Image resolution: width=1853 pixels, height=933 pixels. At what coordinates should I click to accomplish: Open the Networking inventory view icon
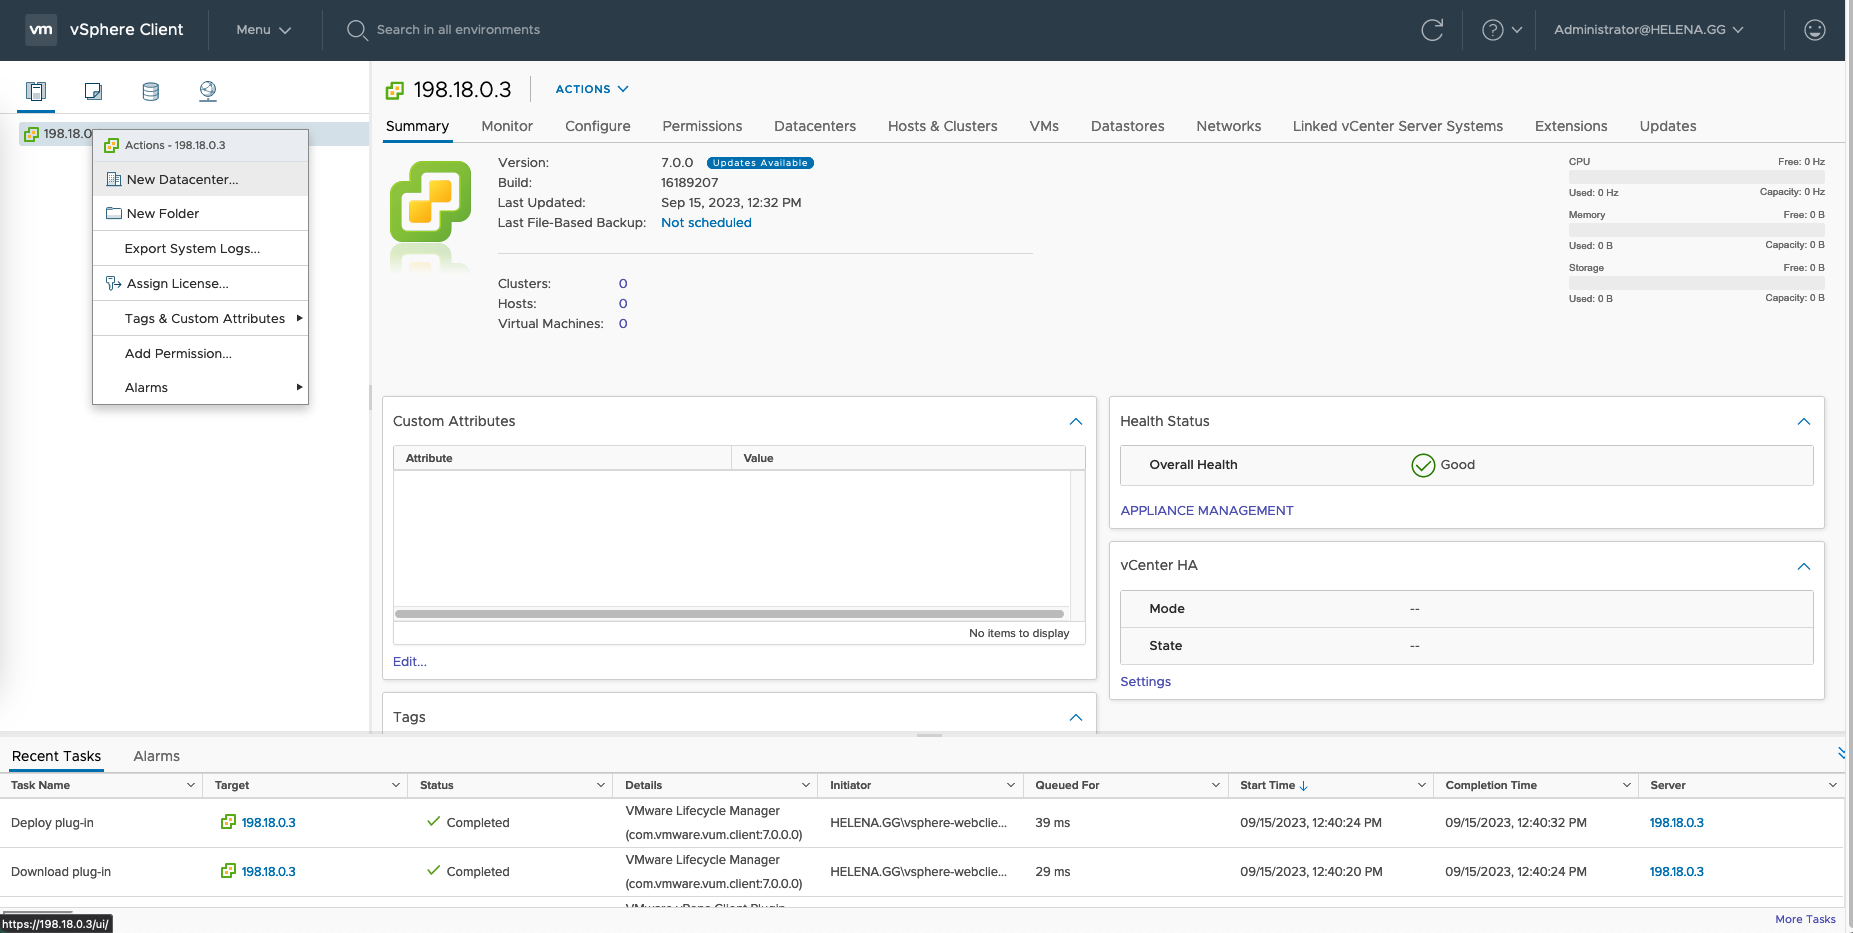click(x=208, y=92)
